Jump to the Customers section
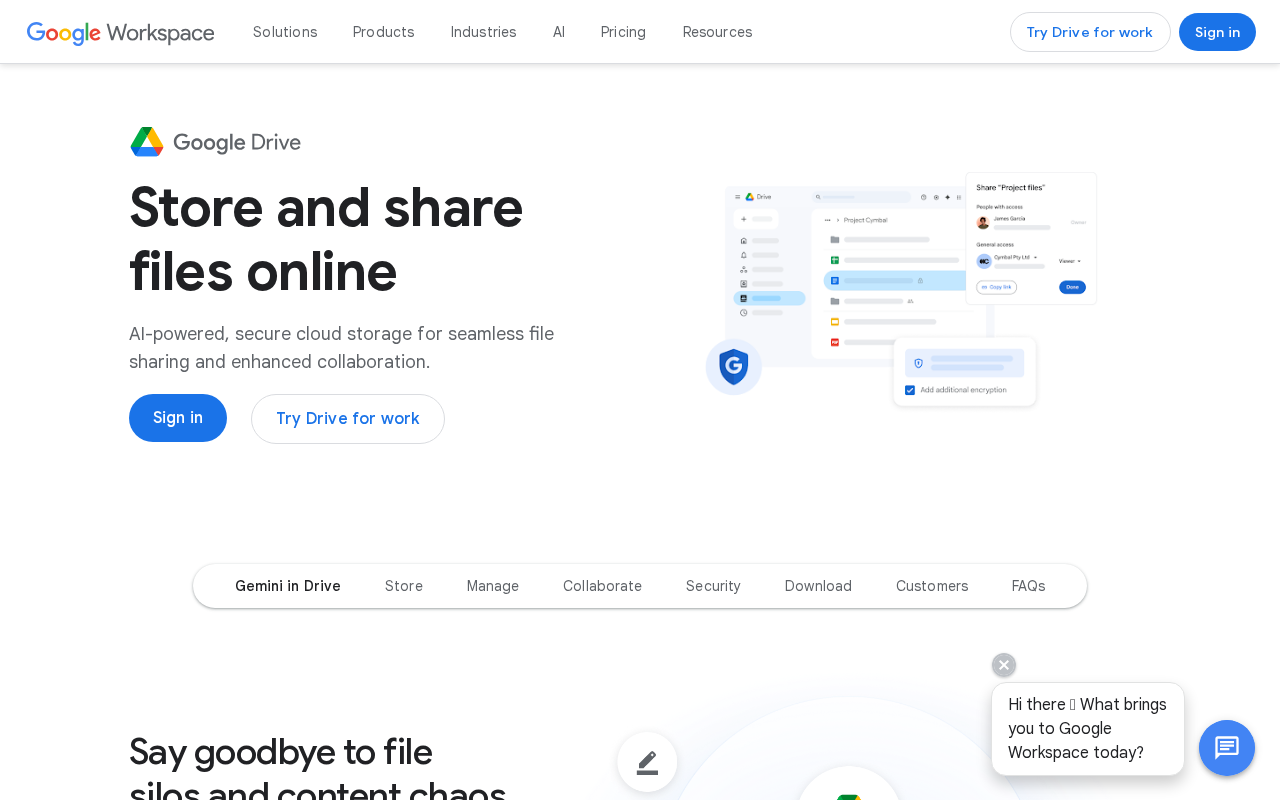 (x=932, y=586)
